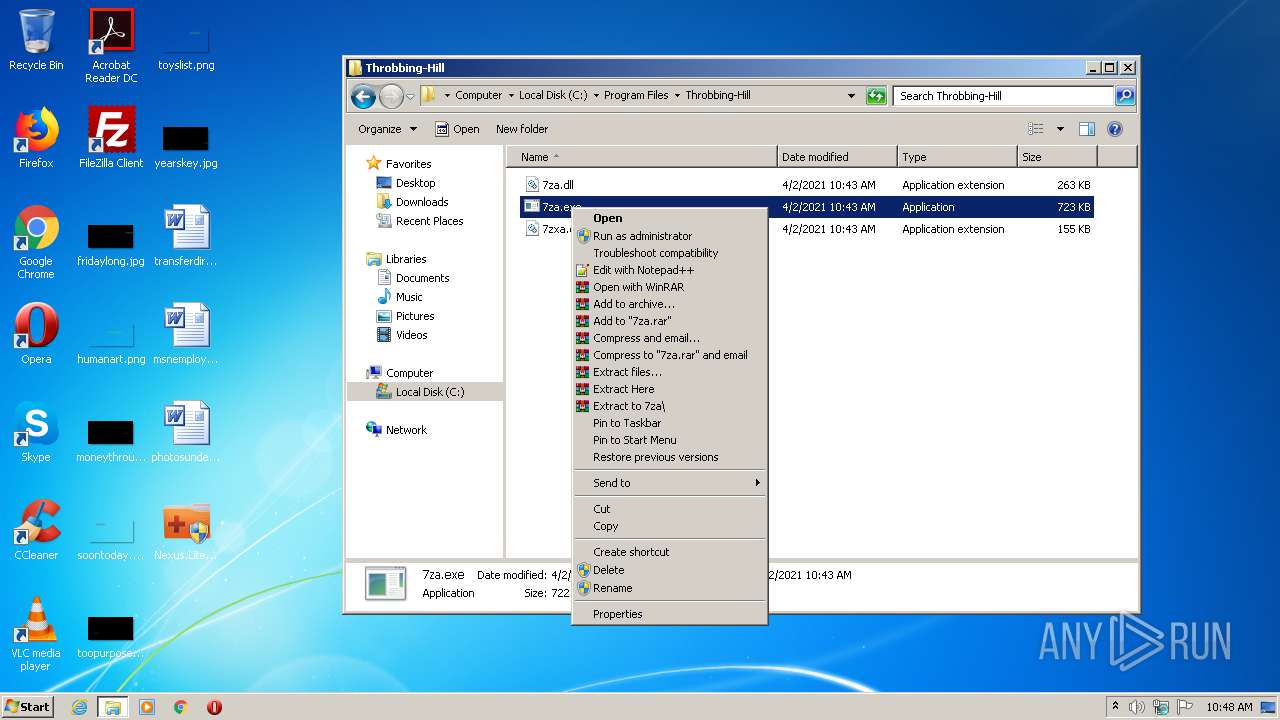
Task: Show hidden system tray icons
Action: pyautogui.click(x=1116, y=707)
